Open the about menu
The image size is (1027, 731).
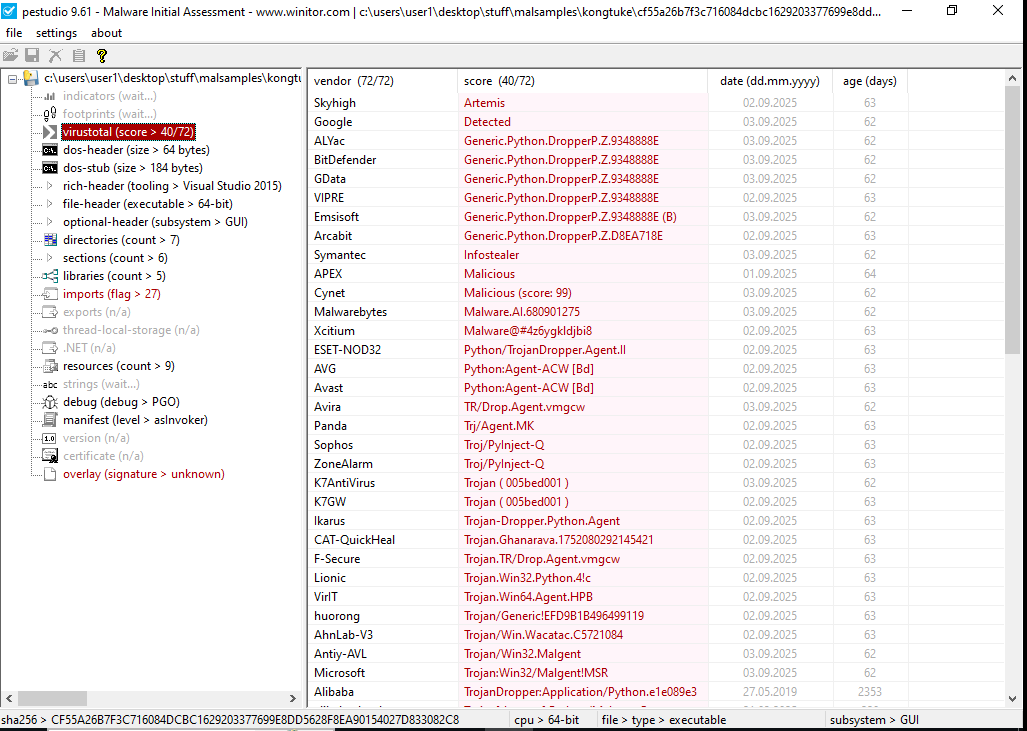tap(107, 33)
